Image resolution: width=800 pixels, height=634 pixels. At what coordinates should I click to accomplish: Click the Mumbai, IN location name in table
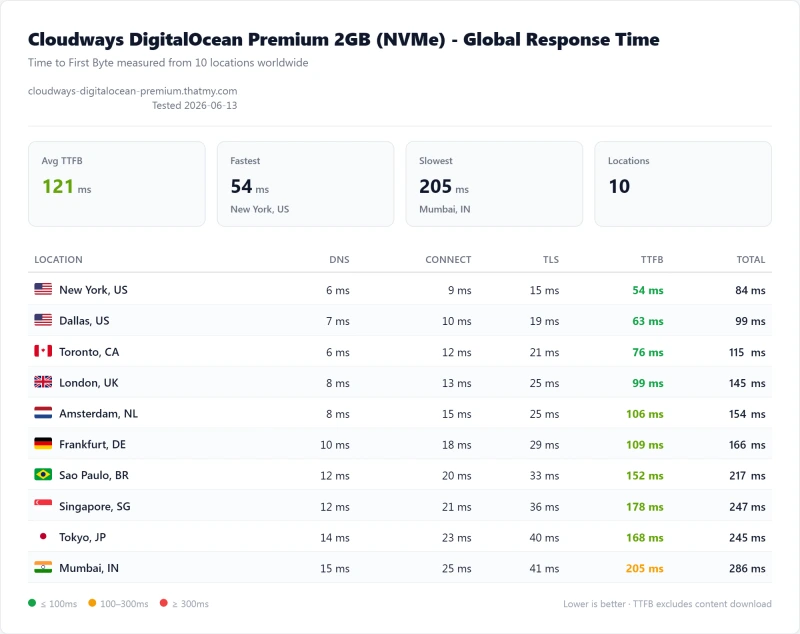[89, 568]
